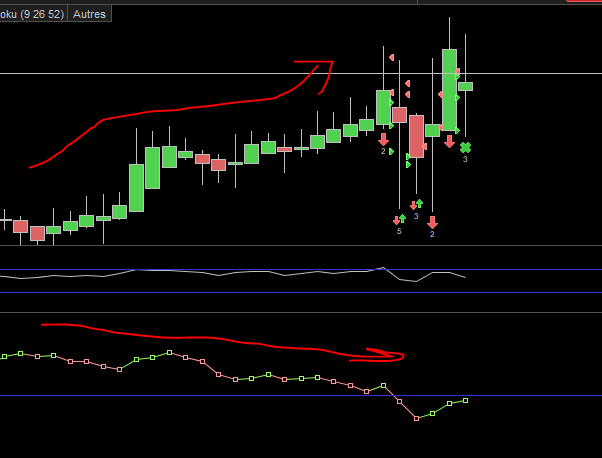The width and height of the screenshot is (602, 458).
Task: Select red down arrow under the tallest green candle
Action: [x=449, y=141]
